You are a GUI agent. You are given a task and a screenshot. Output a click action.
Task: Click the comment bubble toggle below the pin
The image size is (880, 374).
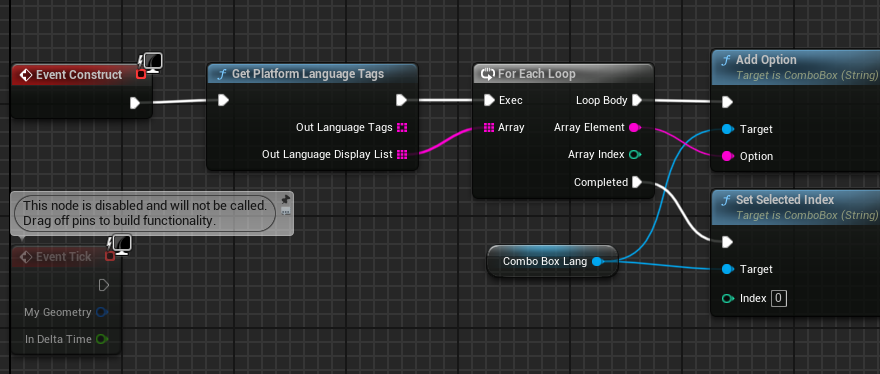click(x=285, y=211)
